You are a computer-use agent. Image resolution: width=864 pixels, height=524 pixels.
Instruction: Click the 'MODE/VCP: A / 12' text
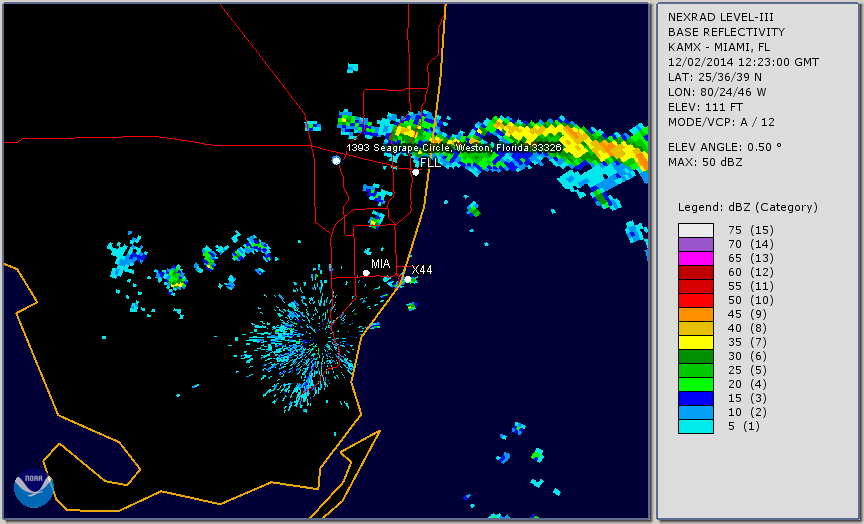pos(721,122)
